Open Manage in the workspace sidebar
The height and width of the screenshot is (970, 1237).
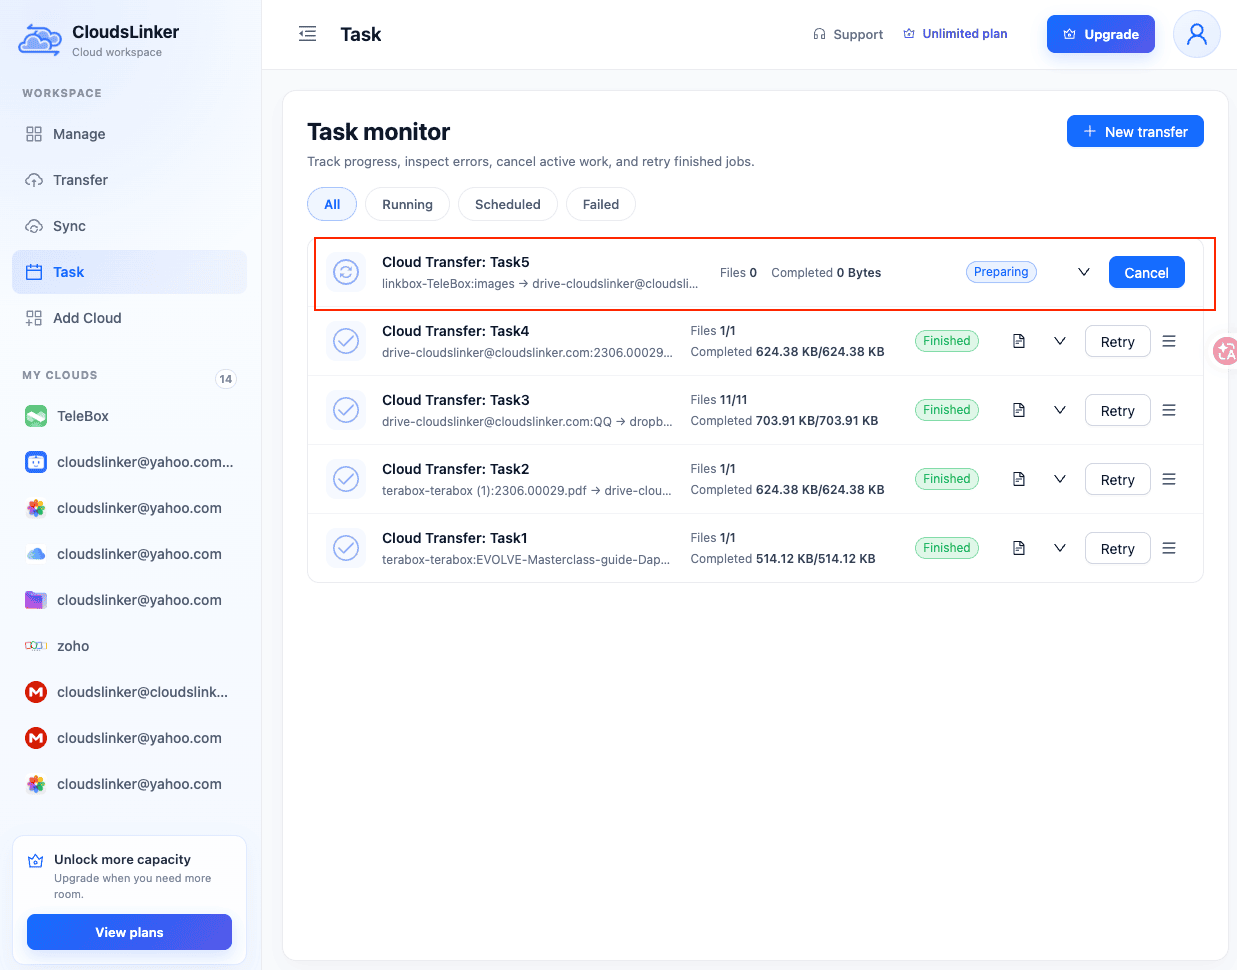tap(129, 134)
